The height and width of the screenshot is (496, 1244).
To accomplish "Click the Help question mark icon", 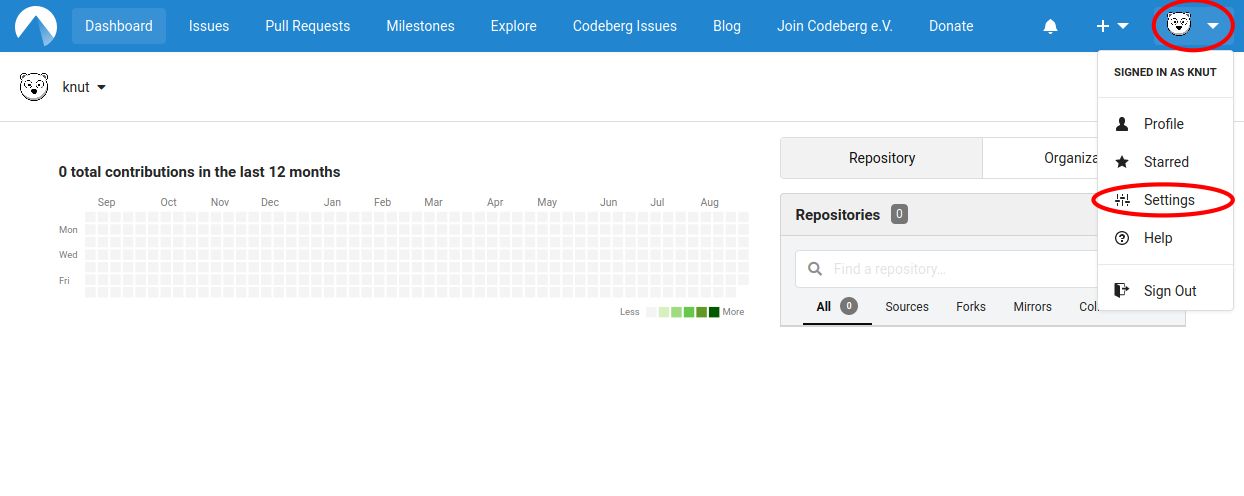I will tap(1122, 238).
